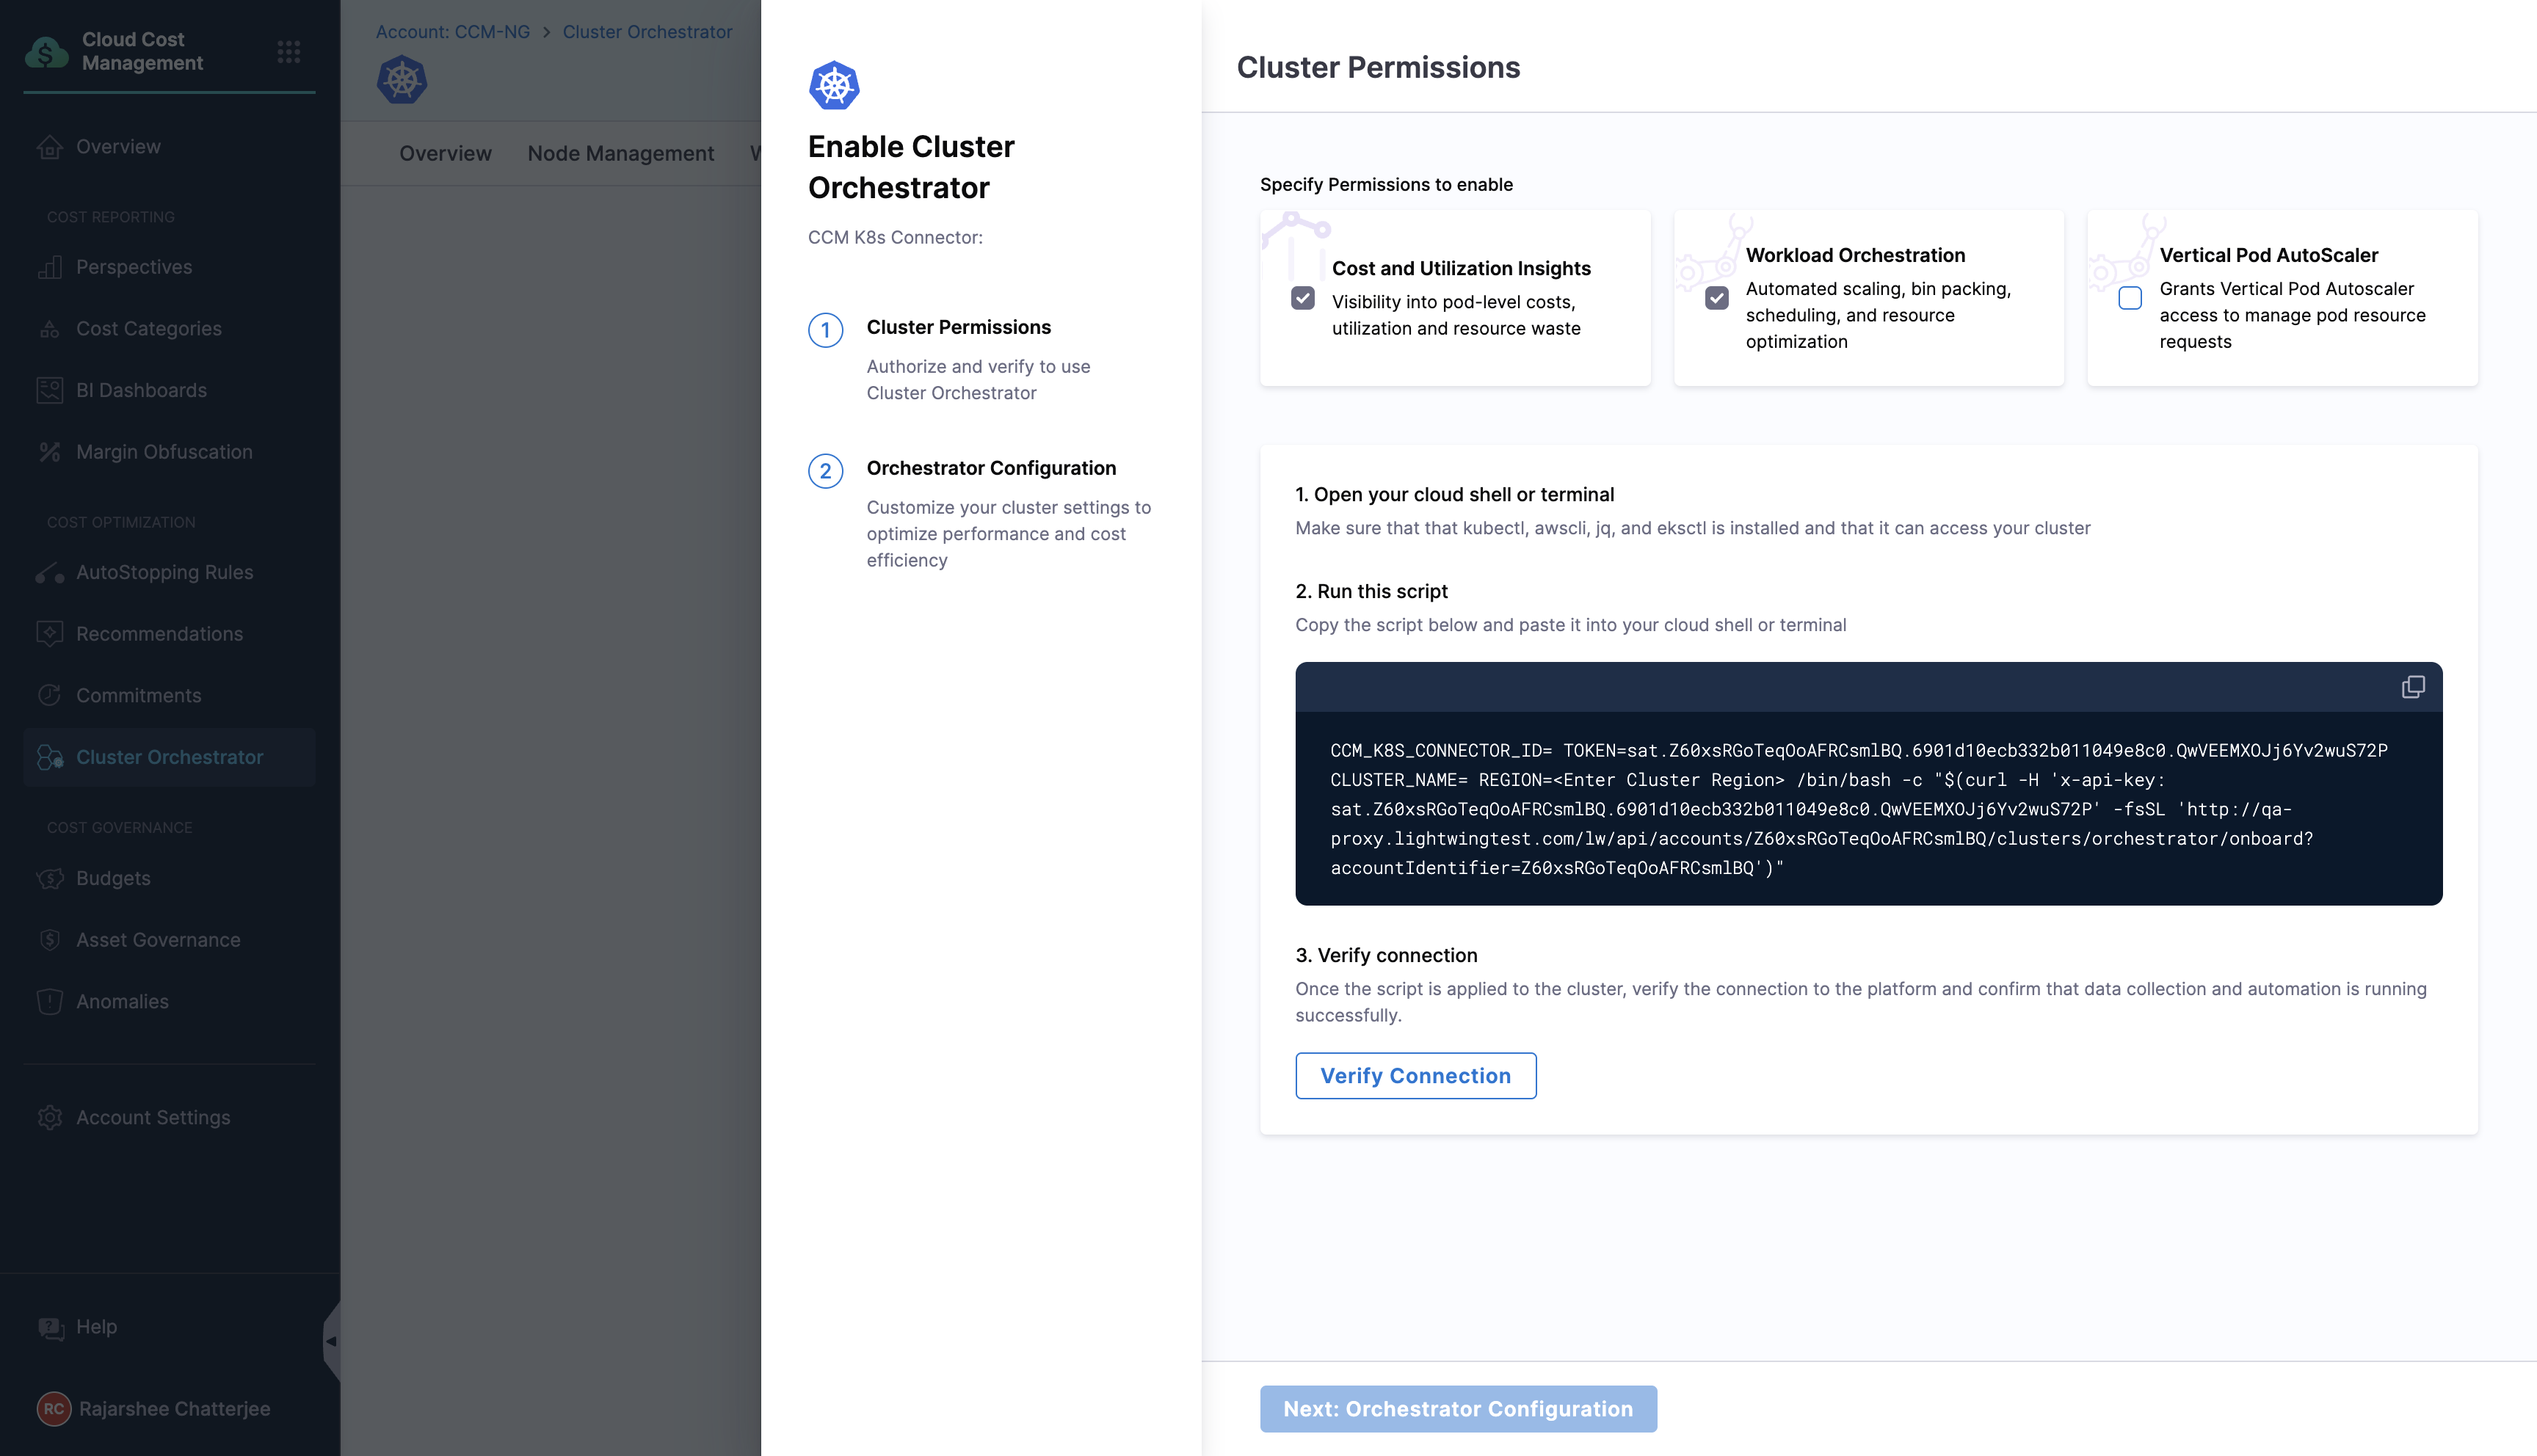Click the Verify Connection button

(1415, 1075)
